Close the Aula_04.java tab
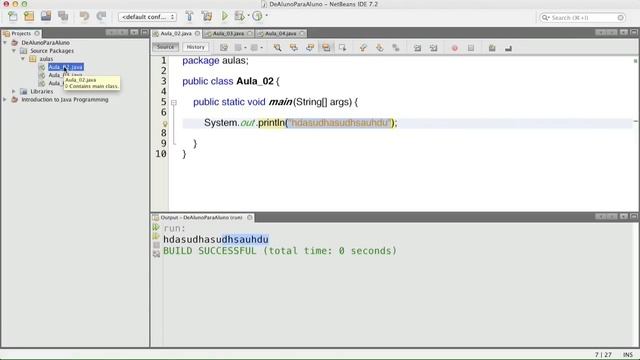The width and height of the screenshot is (640, 360). point(302,33)
